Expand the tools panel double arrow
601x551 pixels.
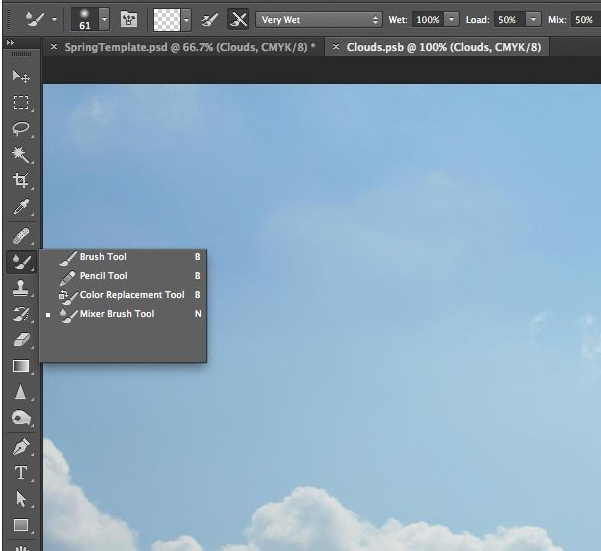(10, 43)
